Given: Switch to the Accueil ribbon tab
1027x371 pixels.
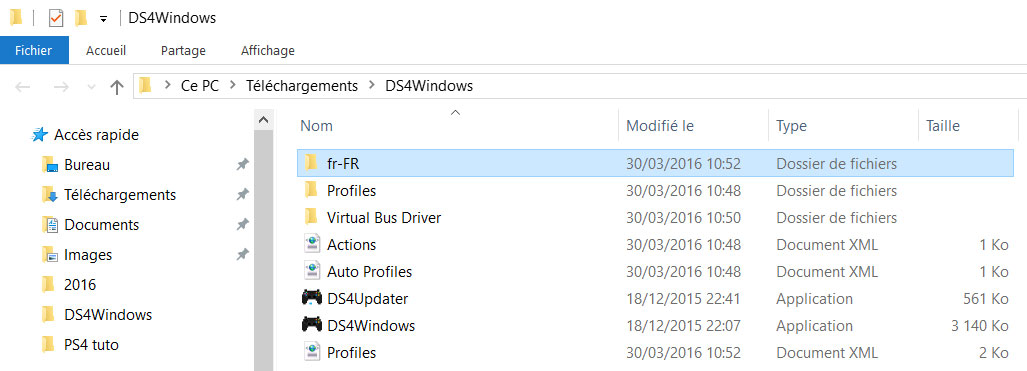Looking at the screenshot, I should pos(106,50).
